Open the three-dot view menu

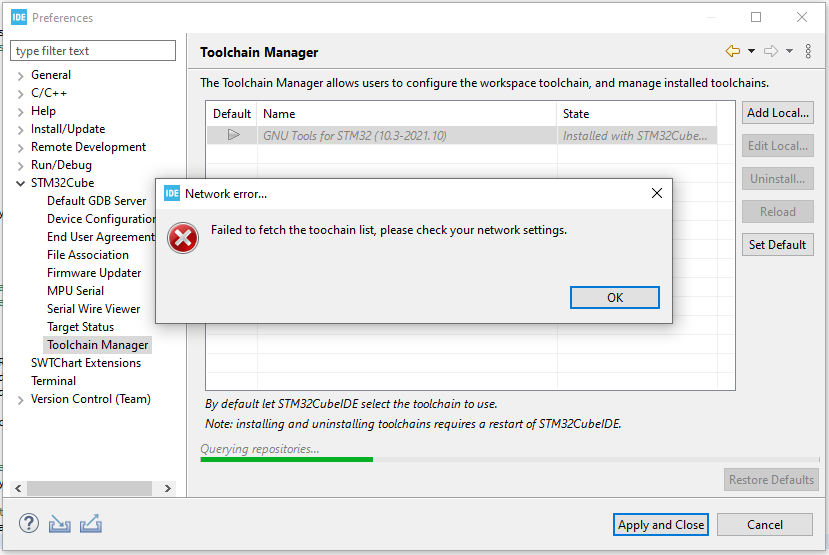click(x=808, y=51)
